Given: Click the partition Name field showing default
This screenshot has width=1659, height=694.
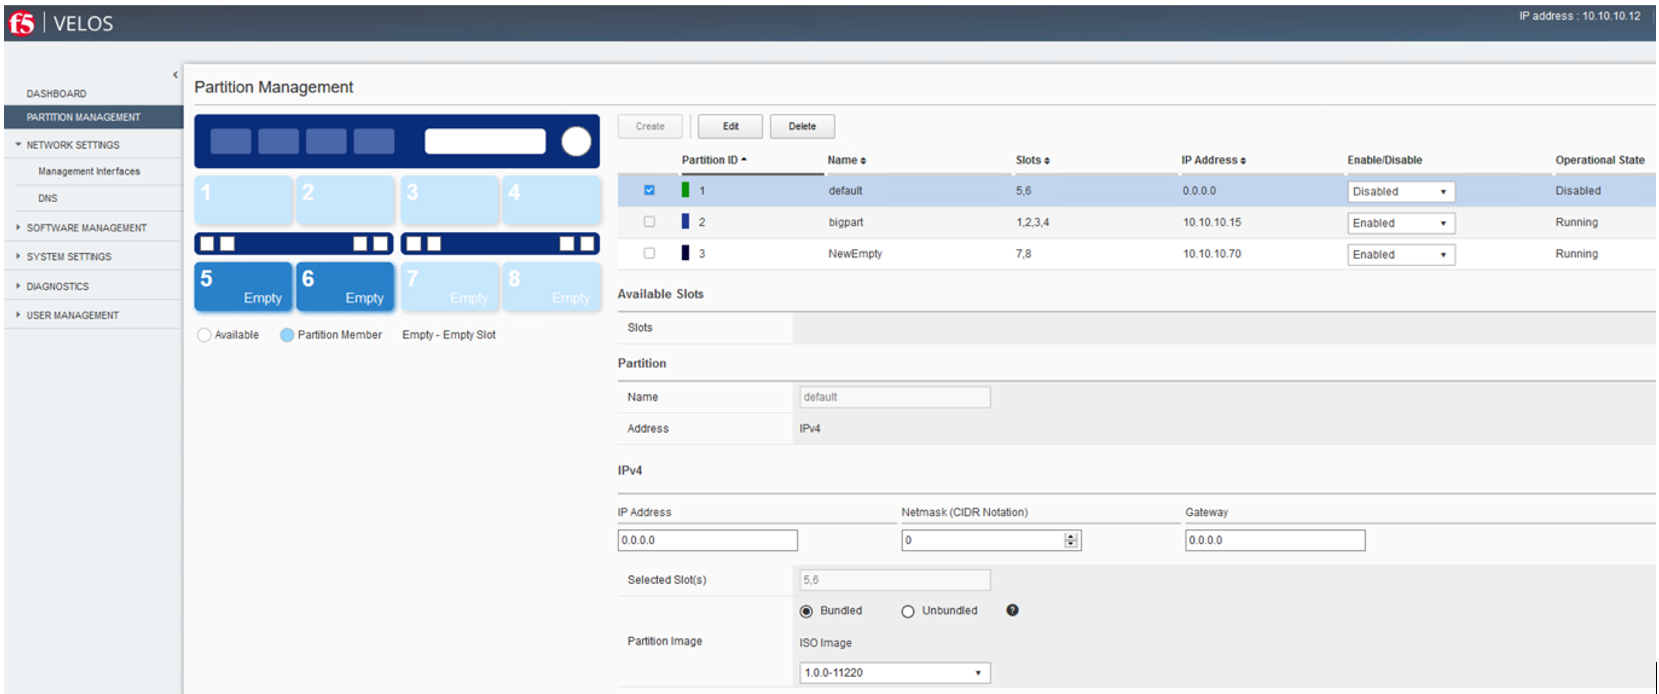Looking at the screenshot, I should [895, 397].
